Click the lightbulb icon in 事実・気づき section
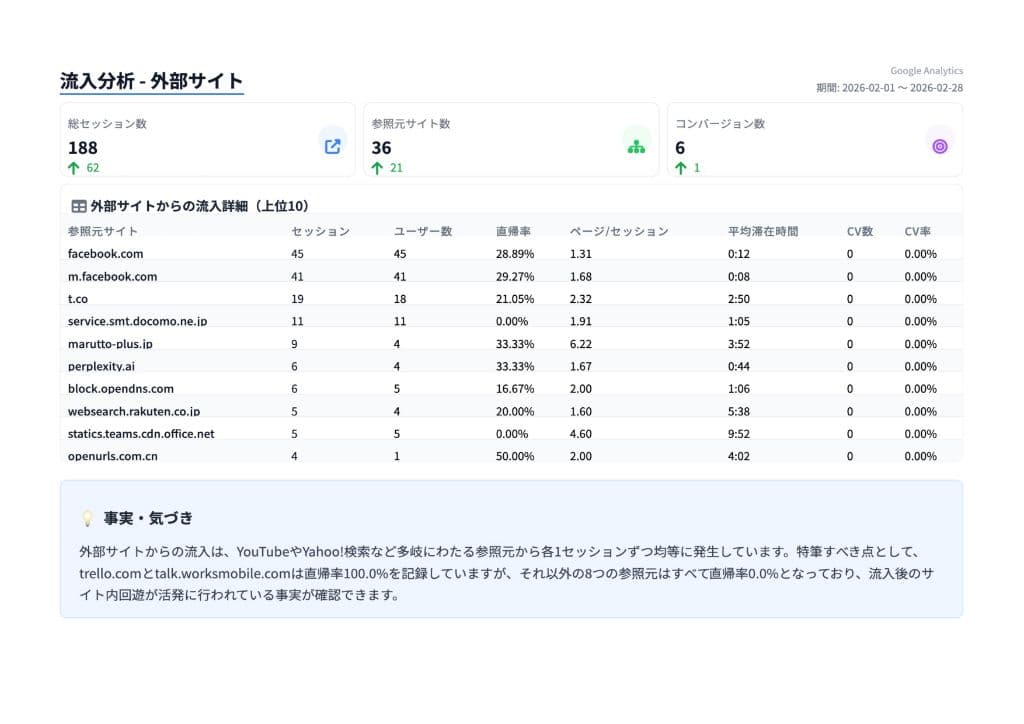 click(x=87, y=517)
